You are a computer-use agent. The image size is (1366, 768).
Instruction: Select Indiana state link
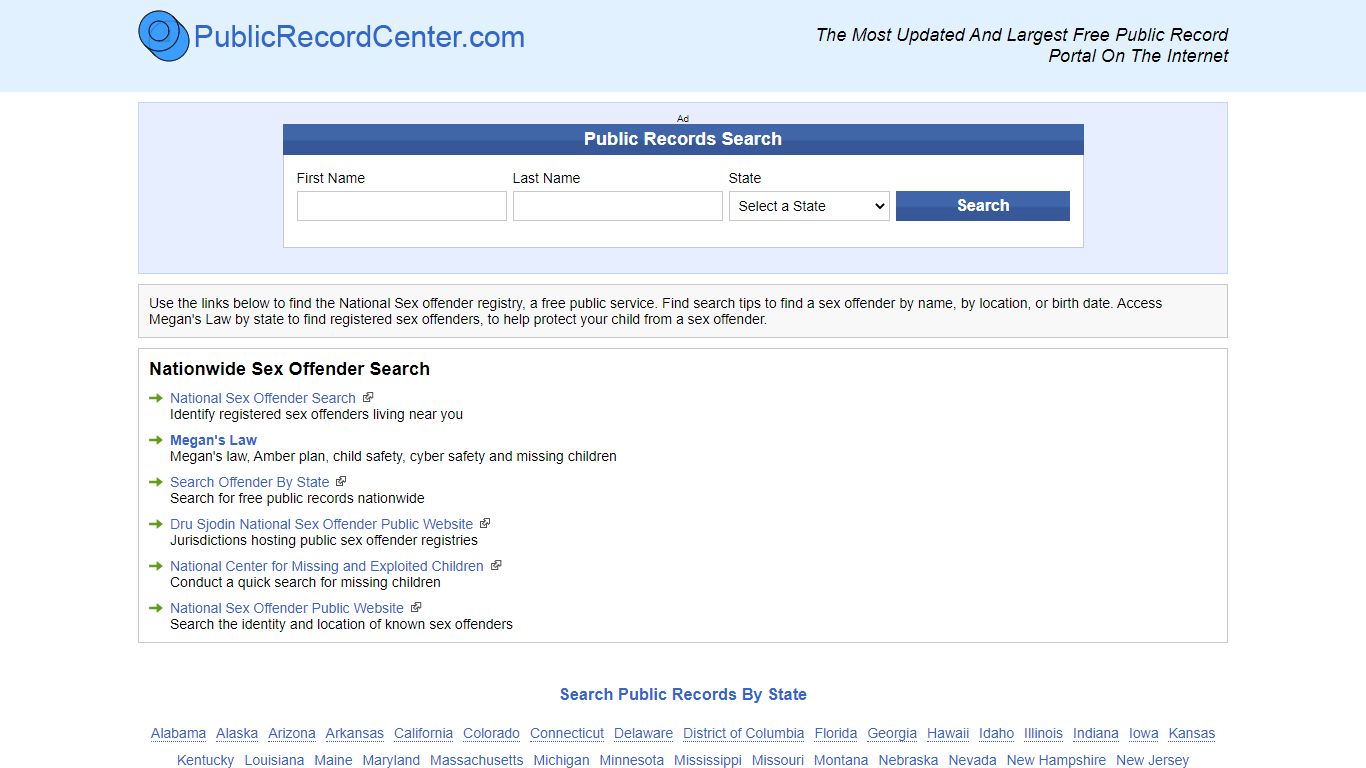pyautogui.click(x=1096, y=733)
